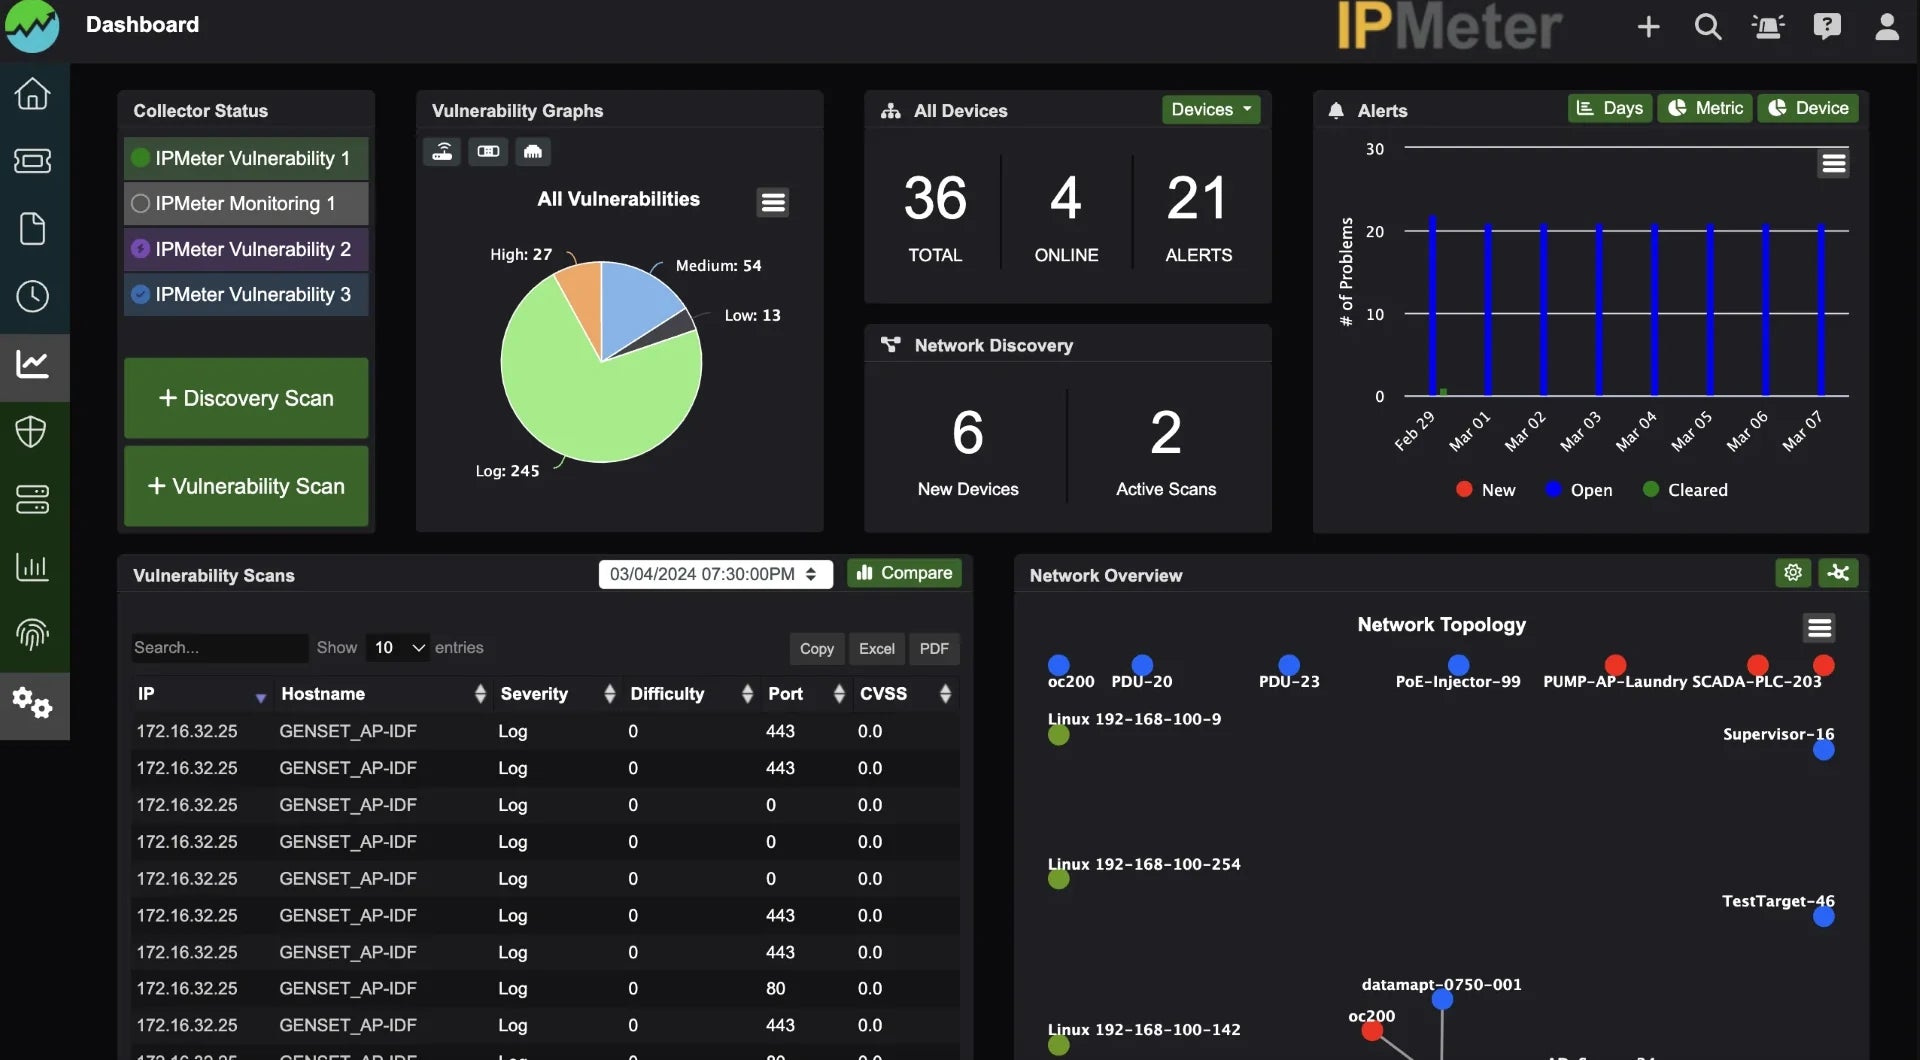Viewport: 1920px width, 1060px height.
Task: Open the documents sidebar icon
Action: [x=32, y=229]
